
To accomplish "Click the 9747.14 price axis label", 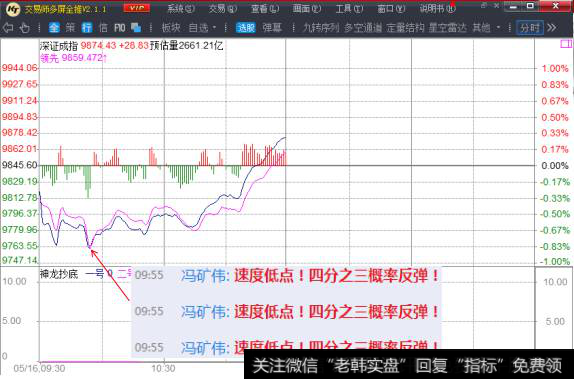I will [19, 260].
